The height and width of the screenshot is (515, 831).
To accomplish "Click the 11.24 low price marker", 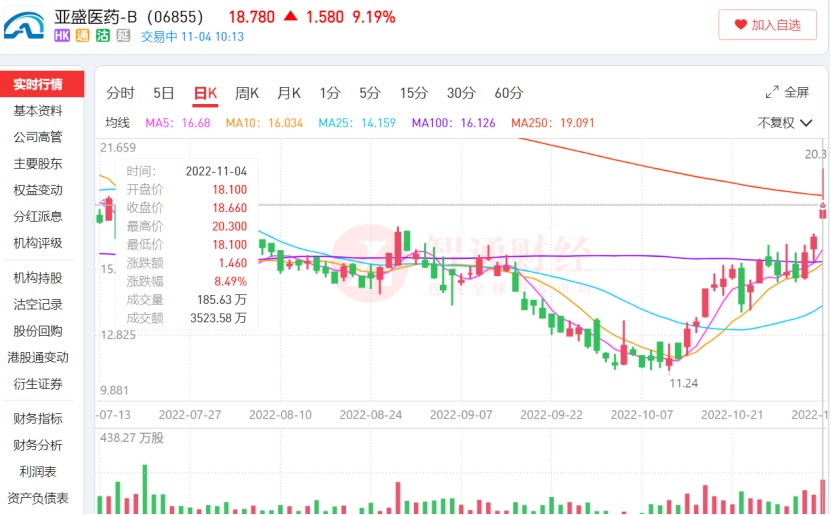I will (x=684, y=383).
